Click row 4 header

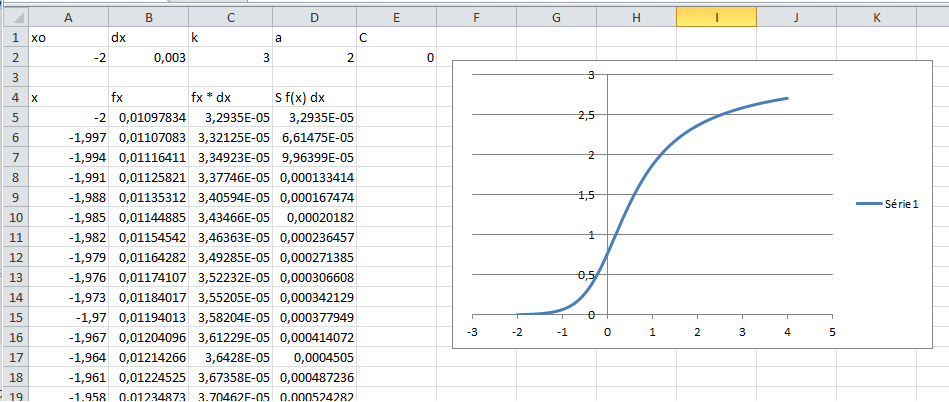(14, 97)
